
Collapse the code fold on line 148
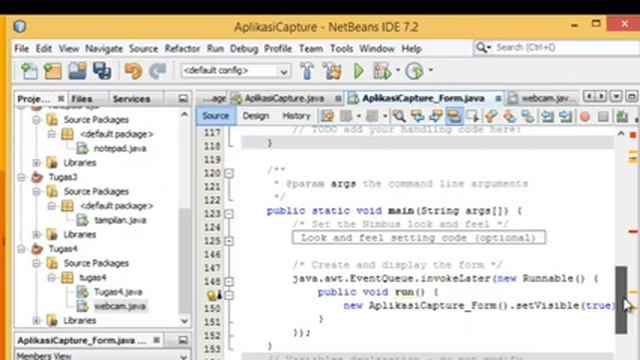click(x=229, y=282)
